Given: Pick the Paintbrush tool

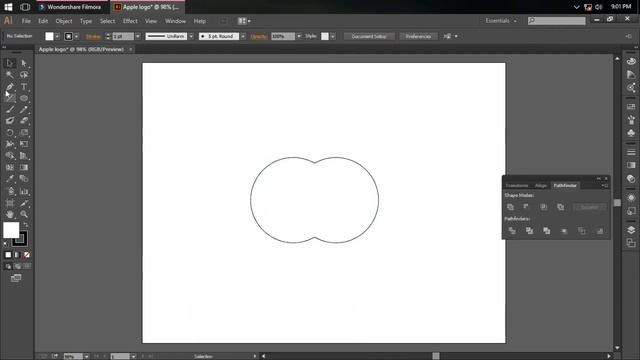Looking at the screenshot, I should [x=10, y=109].
